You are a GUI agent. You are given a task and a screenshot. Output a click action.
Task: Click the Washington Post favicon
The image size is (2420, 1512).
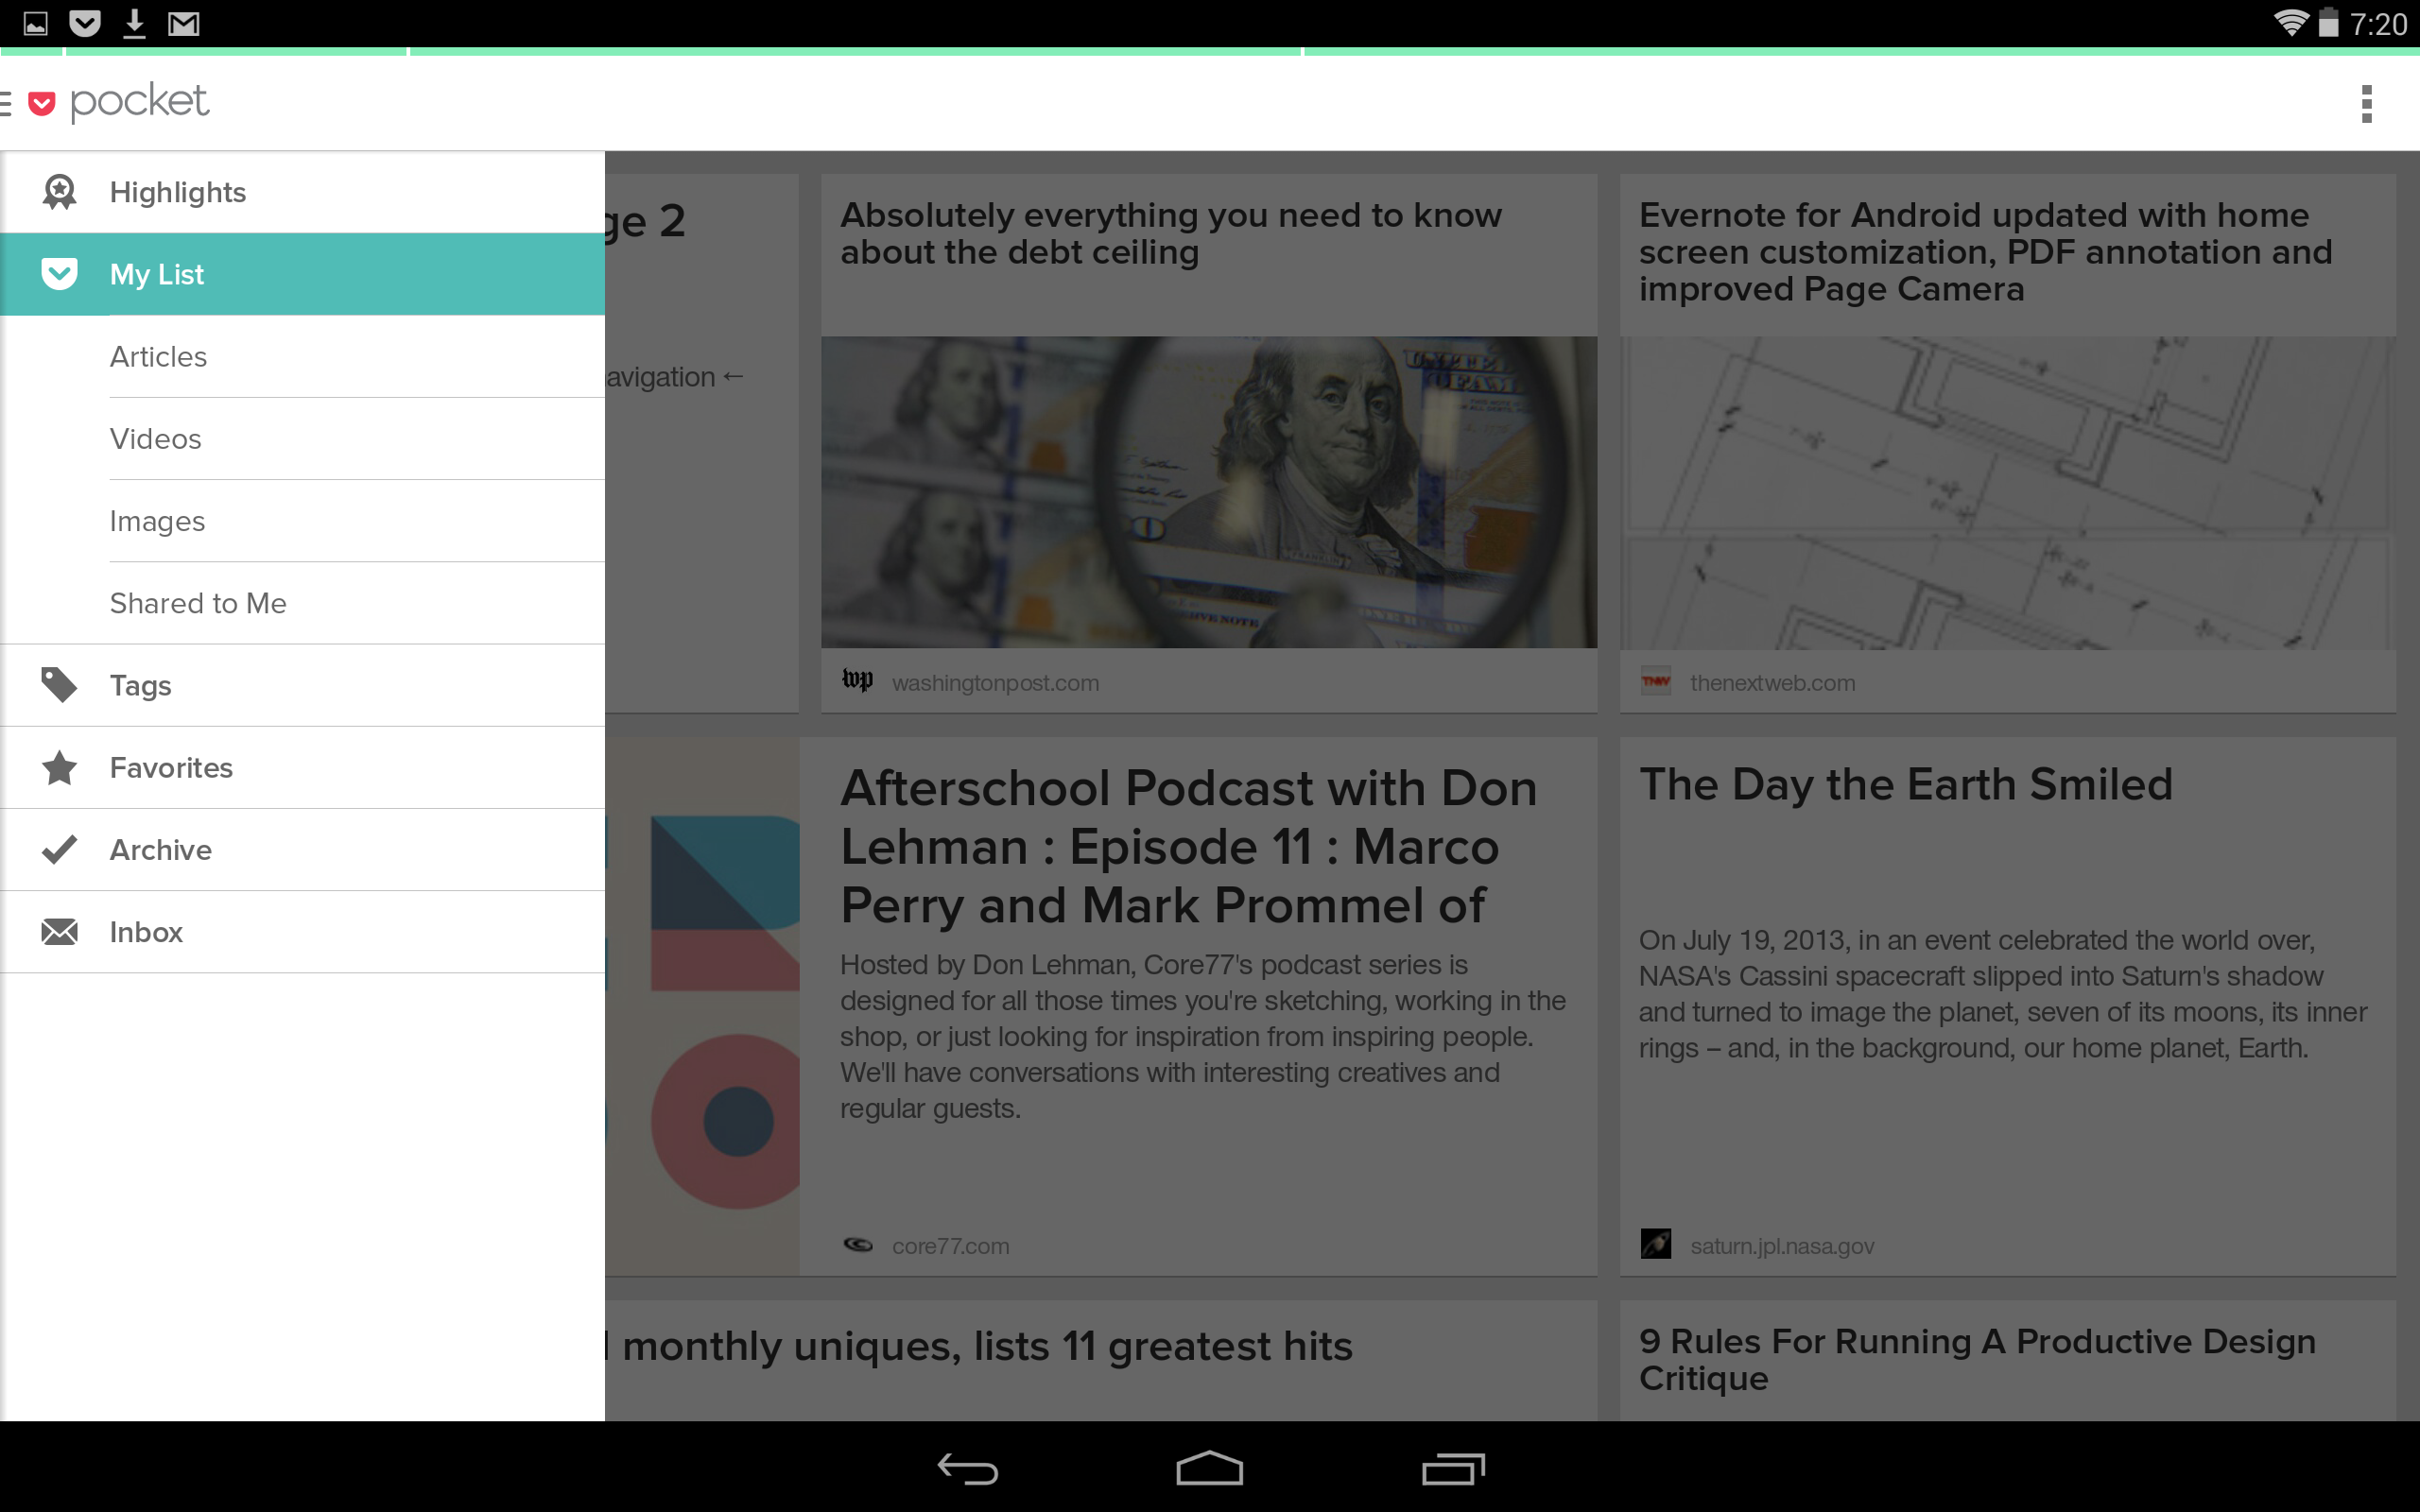(857, 681)
